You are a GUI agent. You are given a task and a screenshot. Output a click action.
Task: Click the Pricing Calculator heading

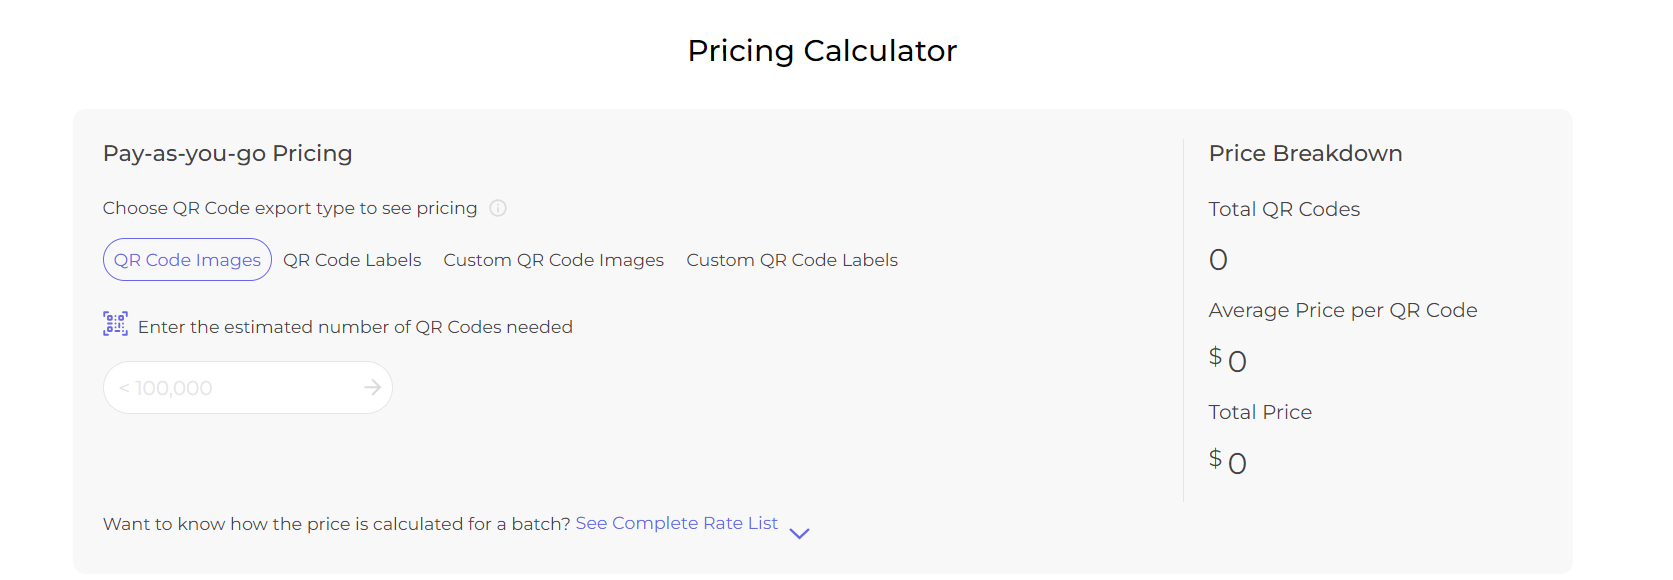point(822,50)
